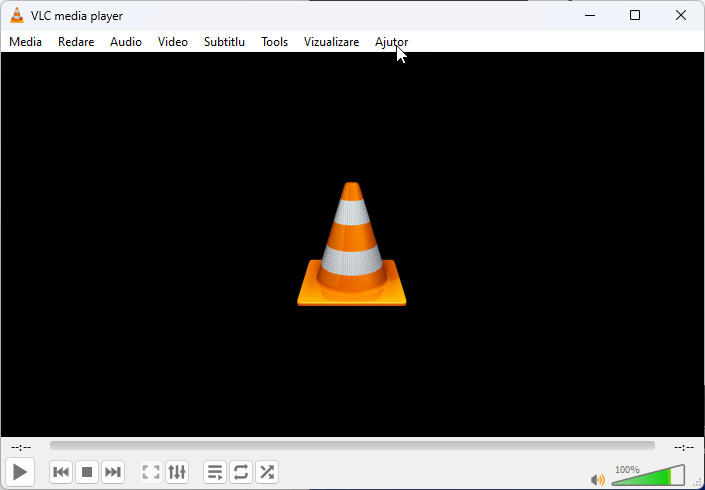Open the Ajutor menu

pyautogui.click(x=392, y=42)
